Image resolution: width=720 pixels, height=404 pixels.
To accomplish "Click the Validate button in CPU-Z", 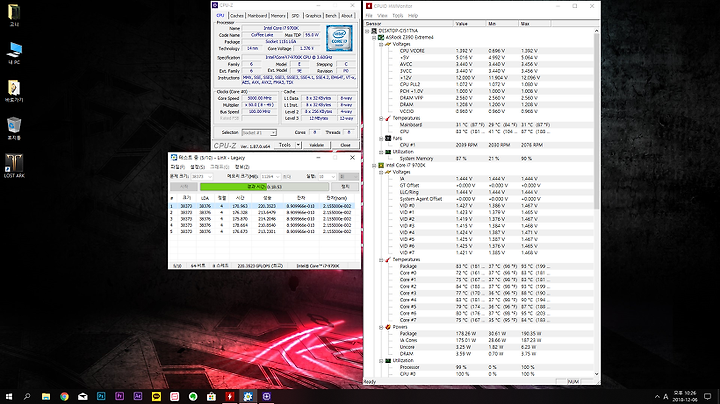I will tap(316, 145).
